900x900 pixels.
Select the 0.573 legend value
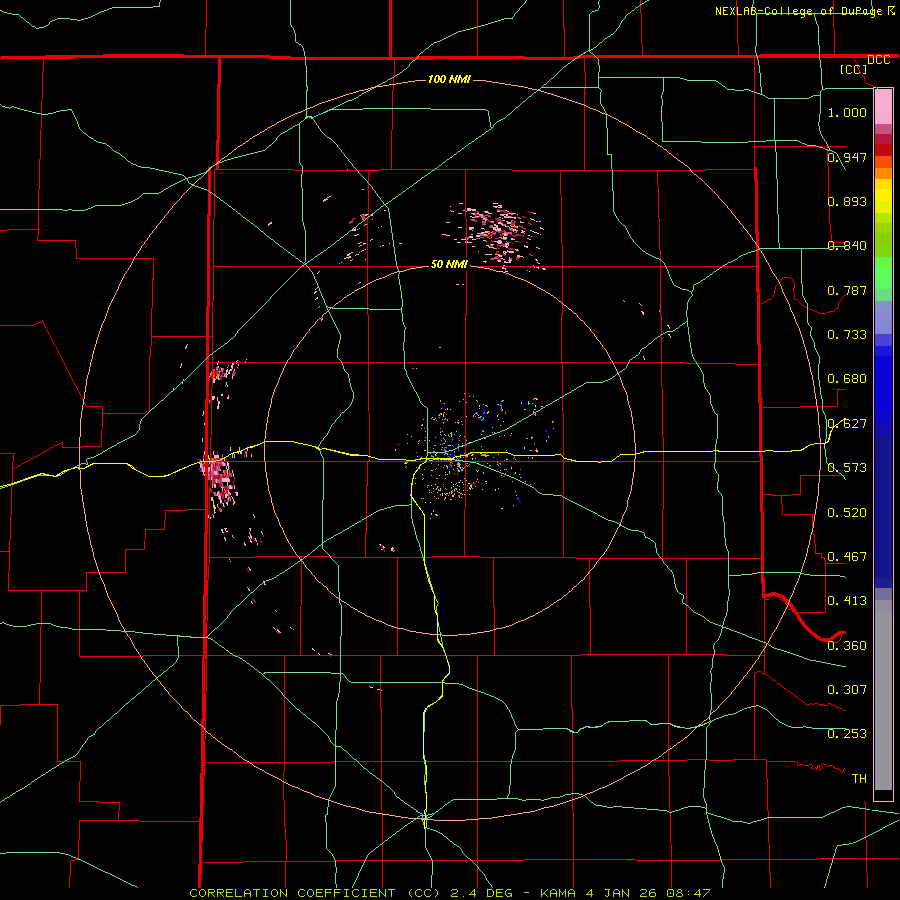847,468
